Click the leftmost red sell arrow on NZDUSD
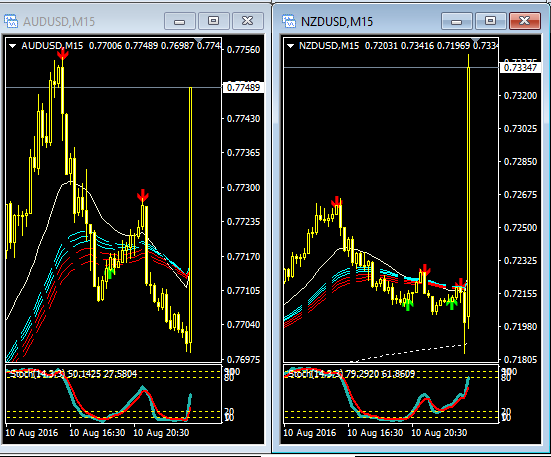 [x=337, y=201]
